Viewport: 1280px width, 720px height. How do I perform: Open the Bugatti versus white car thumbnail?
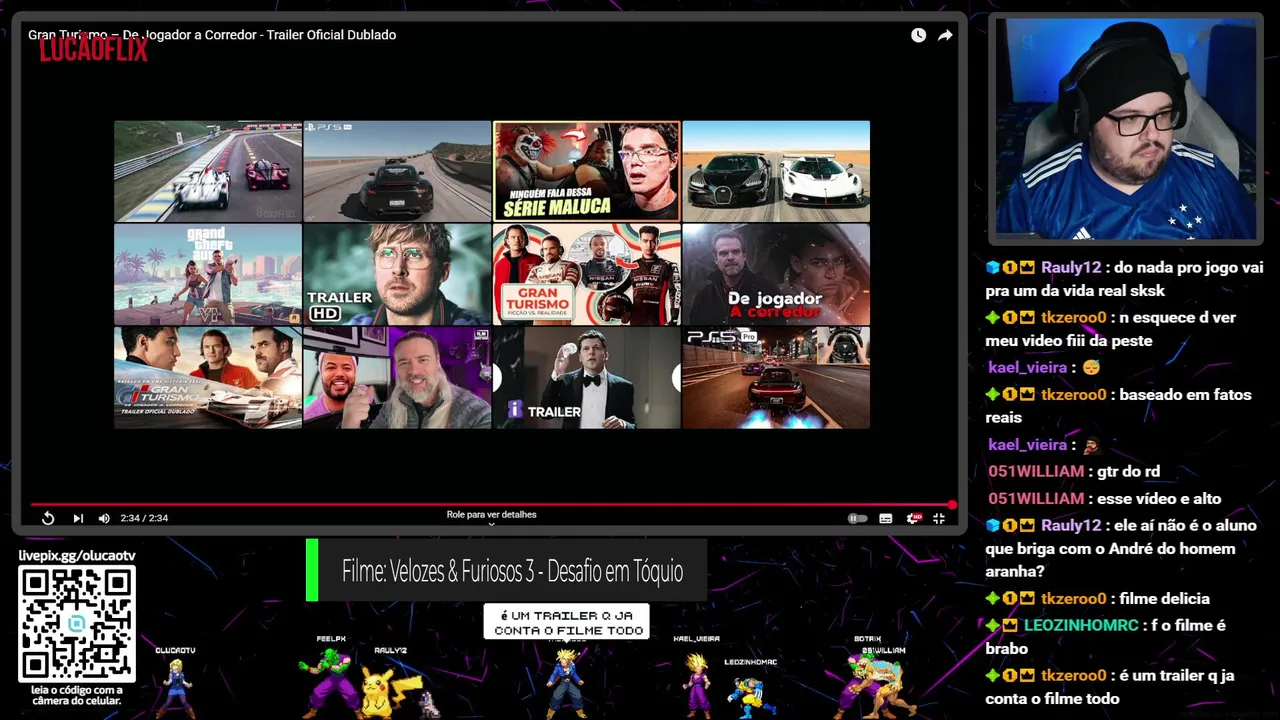(x=776, y=171)
